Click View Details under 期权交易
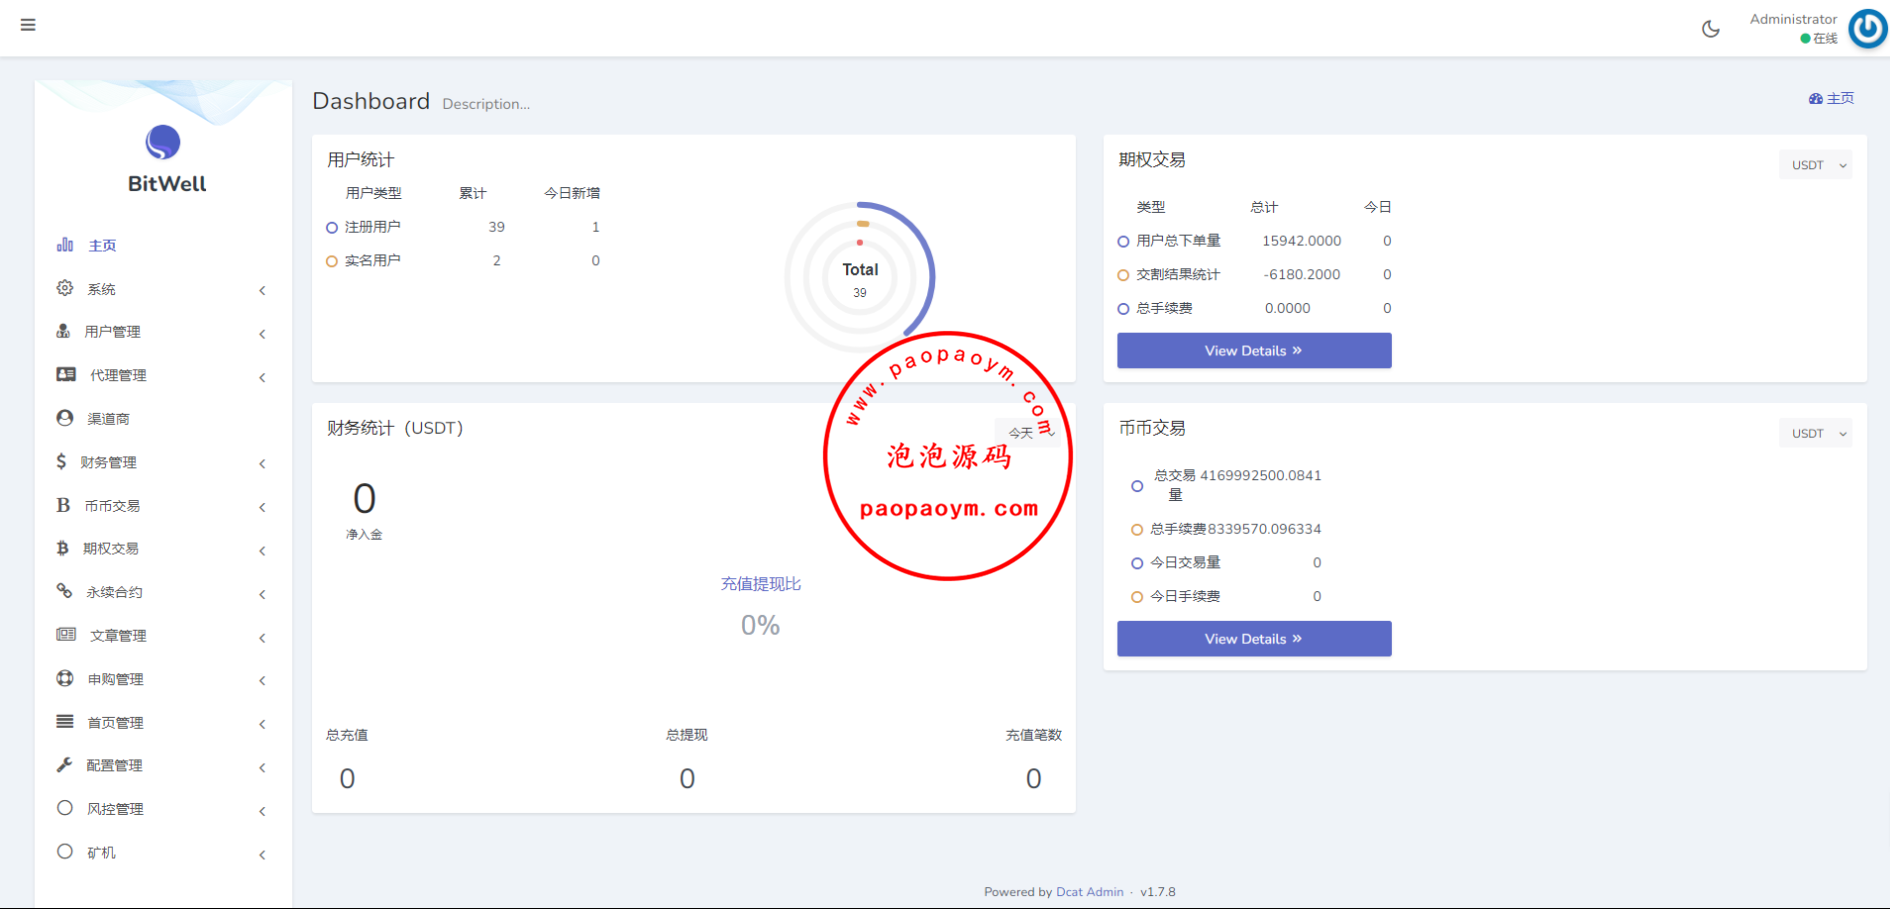 [1253, 351]
